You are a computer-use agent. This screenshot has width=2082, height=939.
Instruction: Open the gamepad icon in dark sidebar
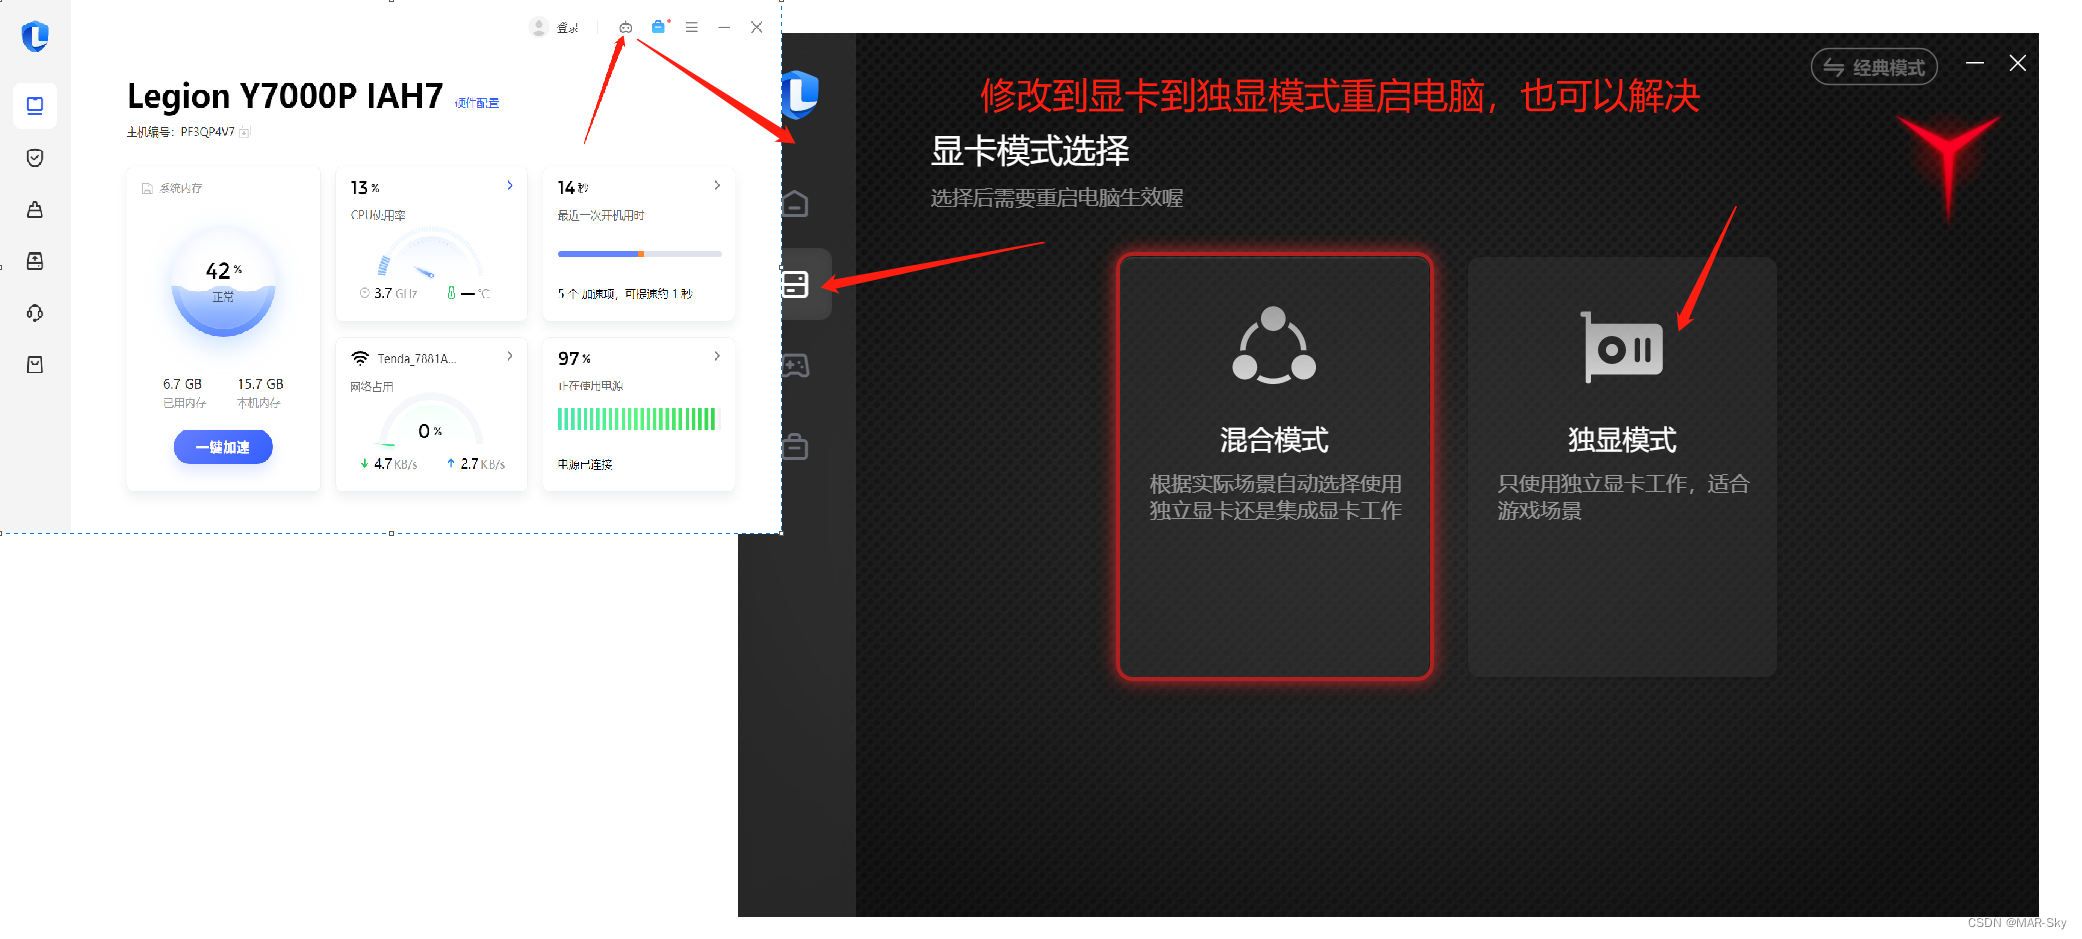[796, 365]
